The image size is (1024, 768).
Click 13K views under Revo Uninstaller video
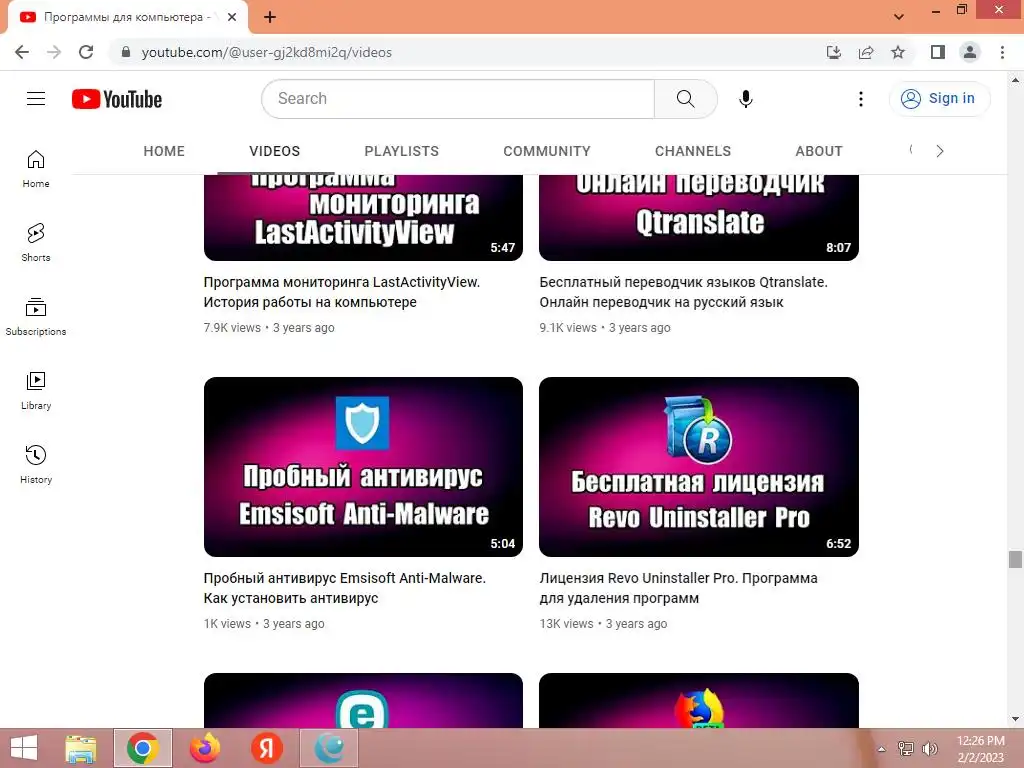coord(566,624)
